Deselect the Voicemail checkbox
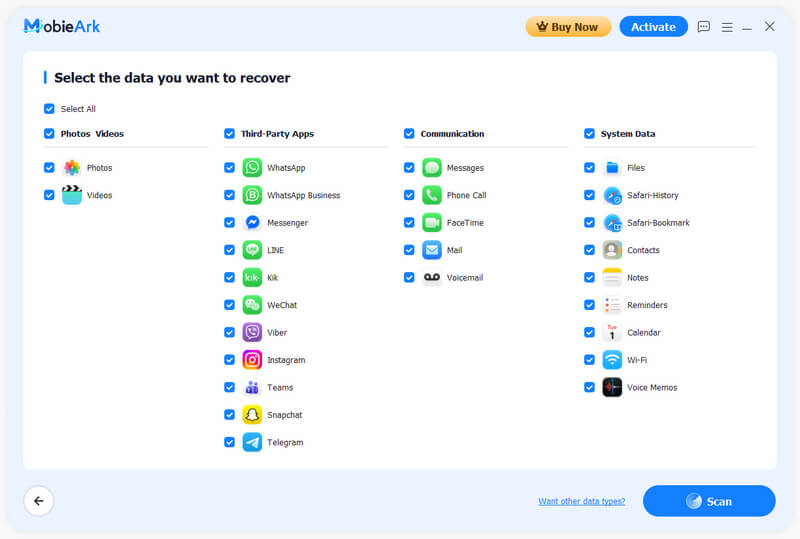 [x=409, y=278]
